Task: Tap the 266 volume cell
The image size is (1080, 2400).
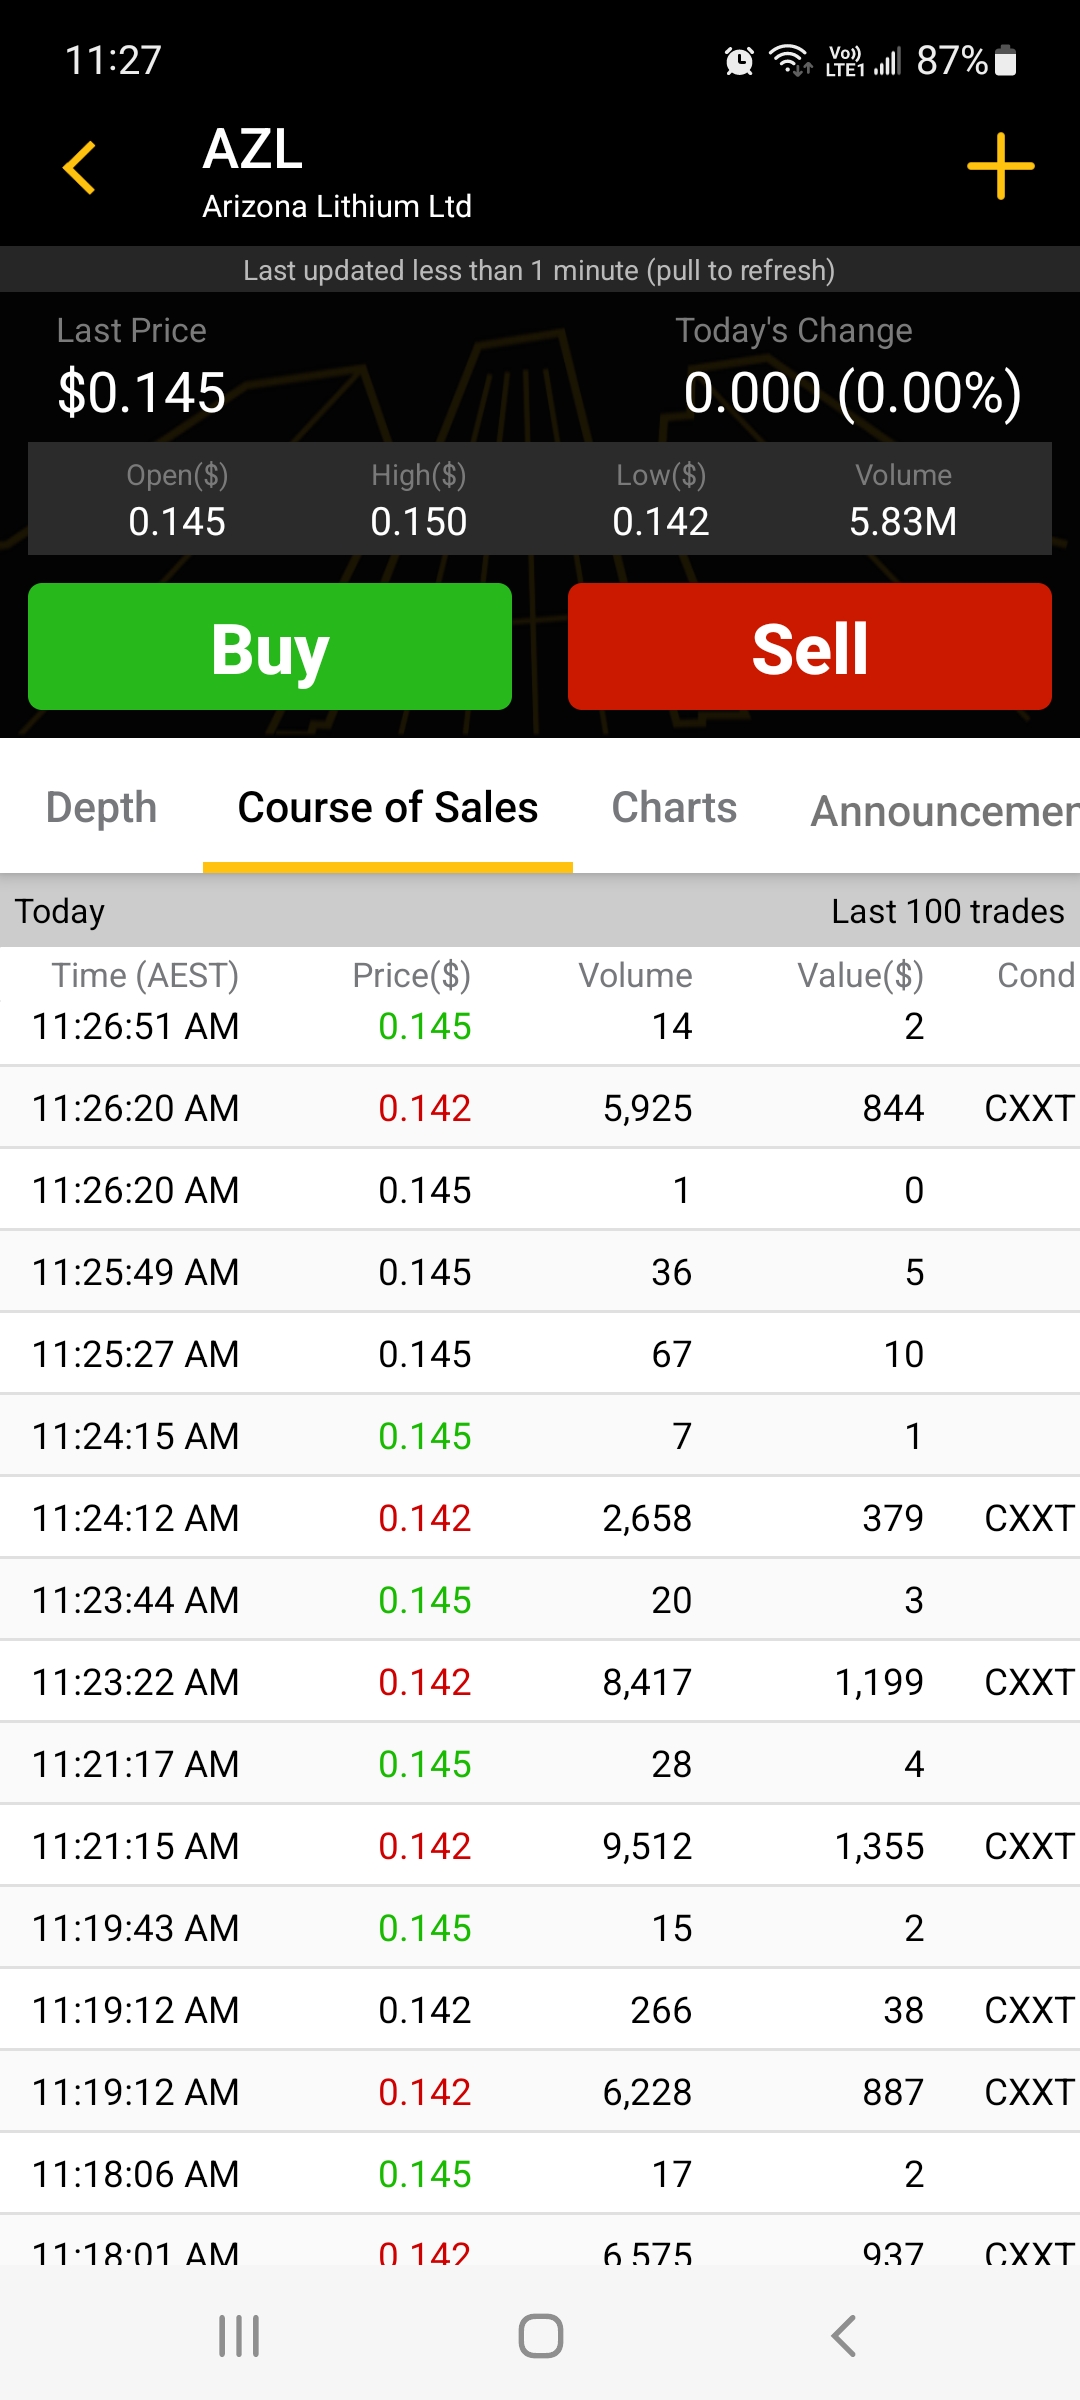Action: click(x=661, y=2010)
